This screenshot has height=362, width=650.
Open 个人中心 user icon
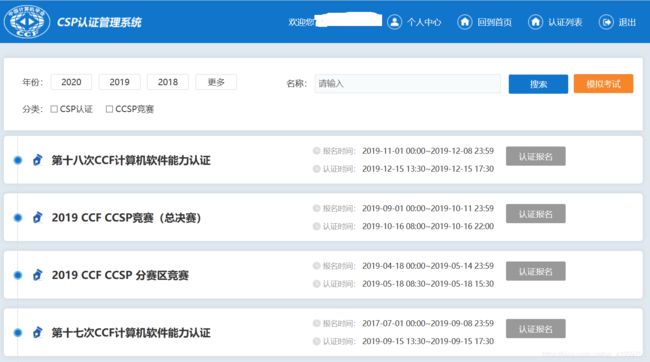(x=395, y=22)
